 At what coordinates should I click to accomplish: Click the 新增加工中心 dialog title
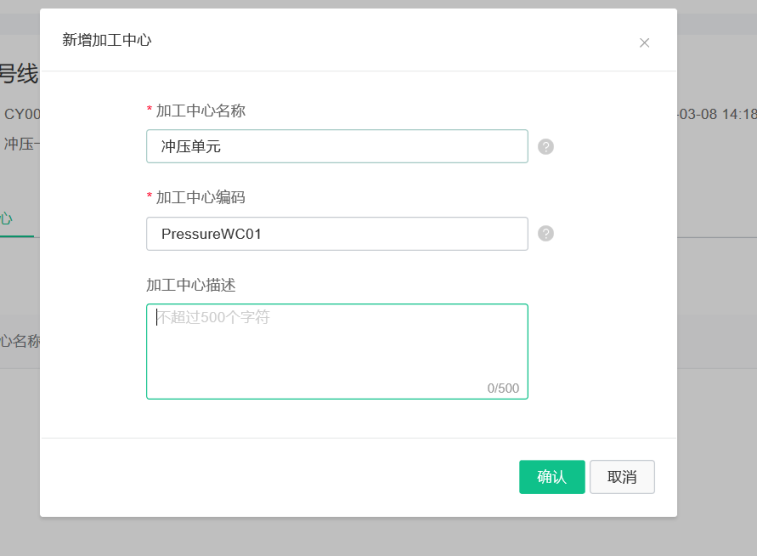107,40
